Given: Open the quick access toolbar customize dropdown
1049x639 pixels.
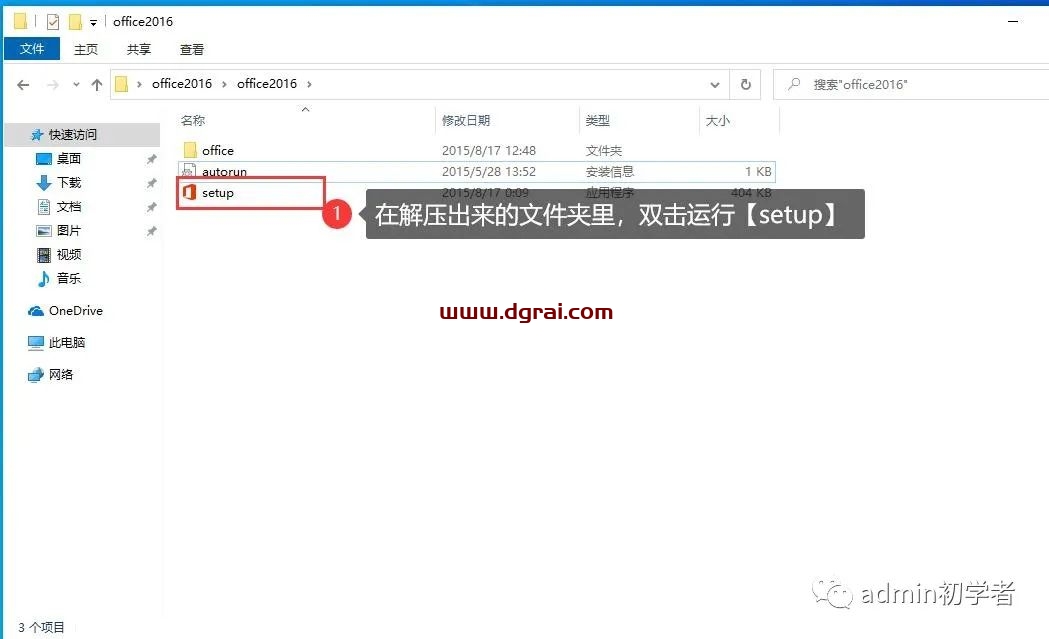Looking at the screenshot, I should click(93, 23).
